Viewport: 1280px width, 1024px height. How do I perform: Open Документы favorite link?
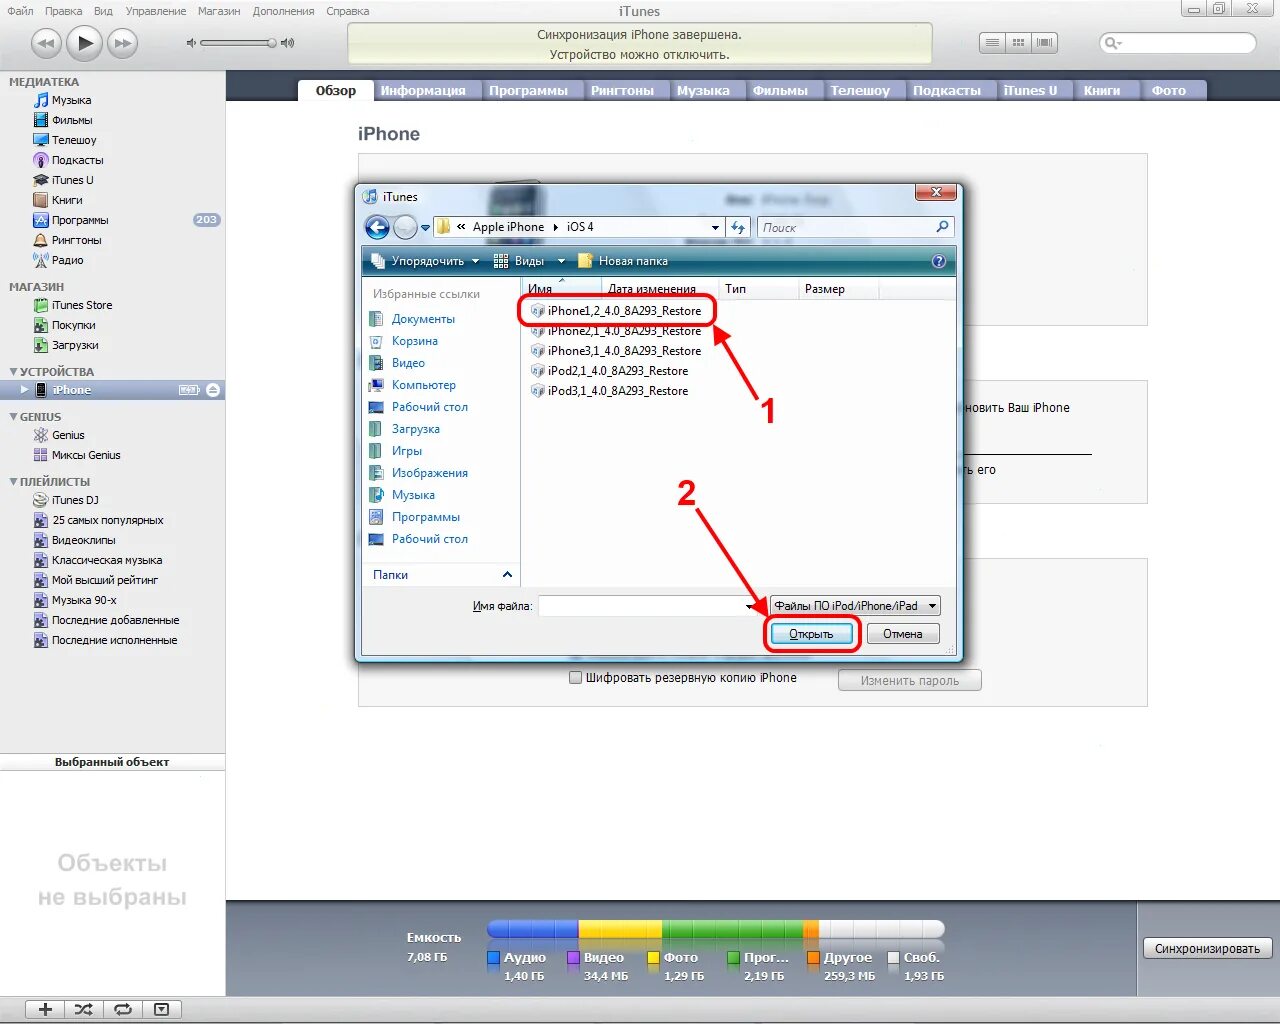tap(412, 319)
